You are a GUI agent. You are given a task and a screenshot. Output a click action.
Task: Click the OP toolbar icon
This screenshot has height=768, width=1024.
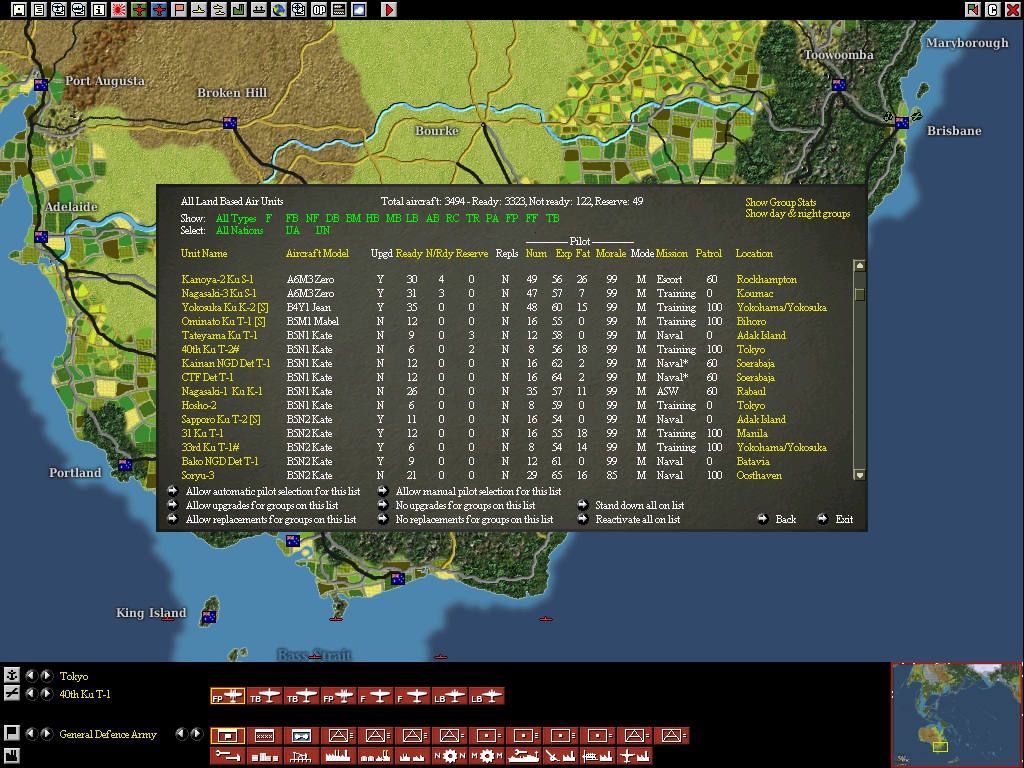click(x=319, y=9)
